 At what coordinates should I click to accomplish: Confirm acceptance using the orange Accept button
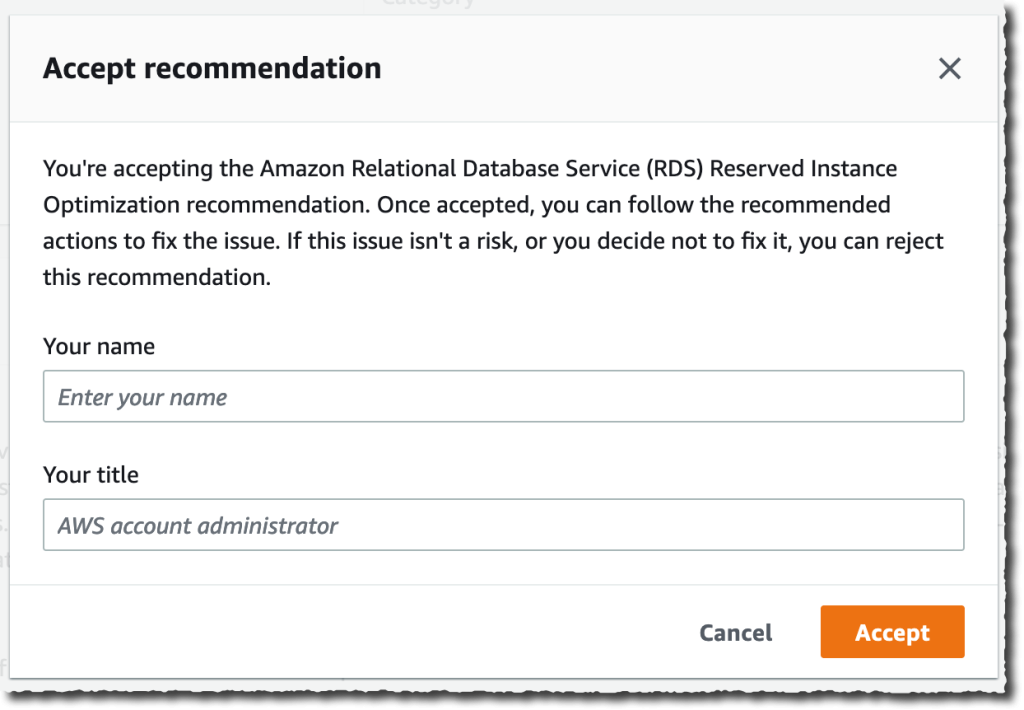tap(891, 632)
